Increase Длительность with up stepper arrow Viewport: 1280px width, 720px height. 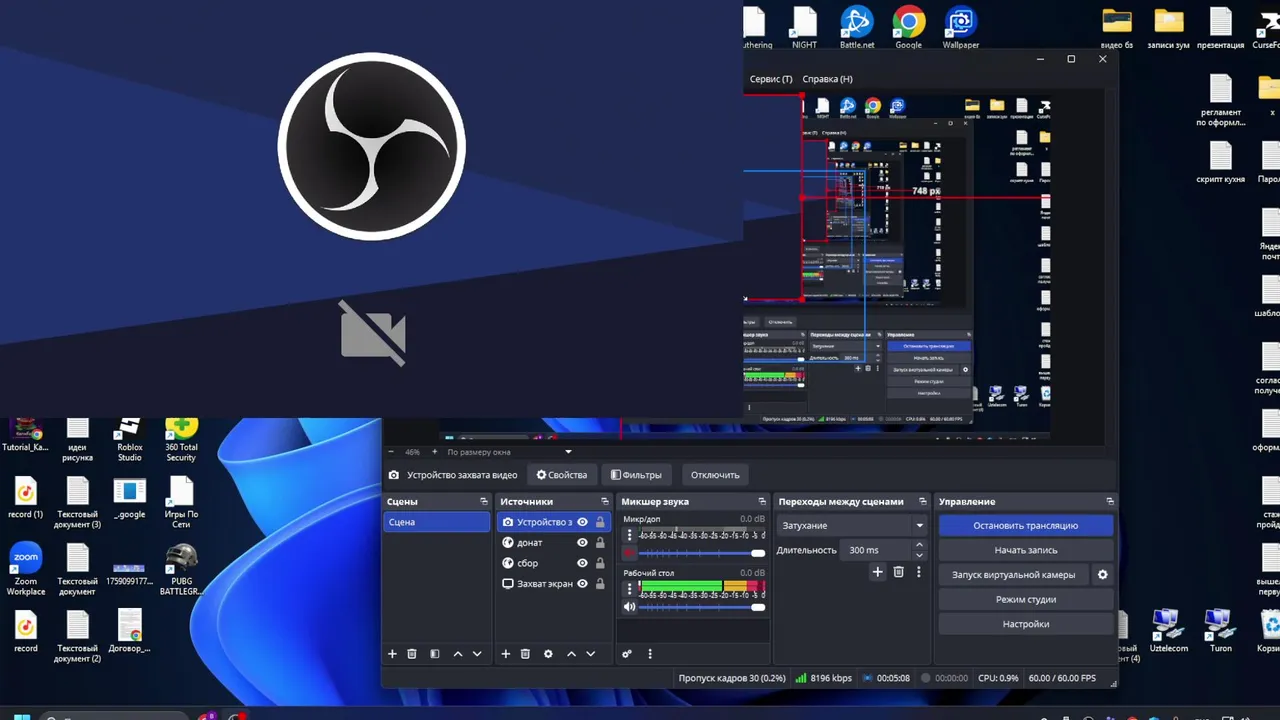click(920, 545)
